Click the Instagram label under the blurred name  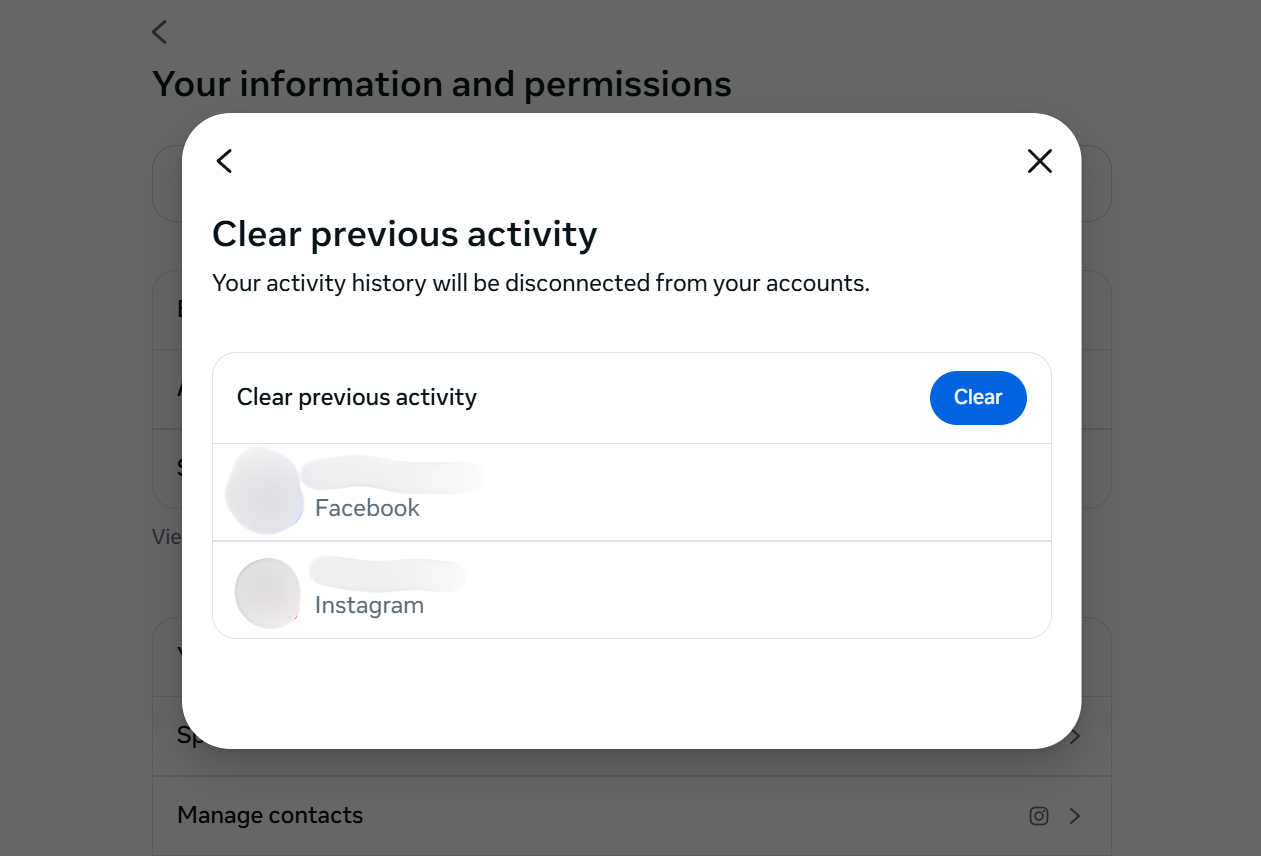(x=369, y=605)
